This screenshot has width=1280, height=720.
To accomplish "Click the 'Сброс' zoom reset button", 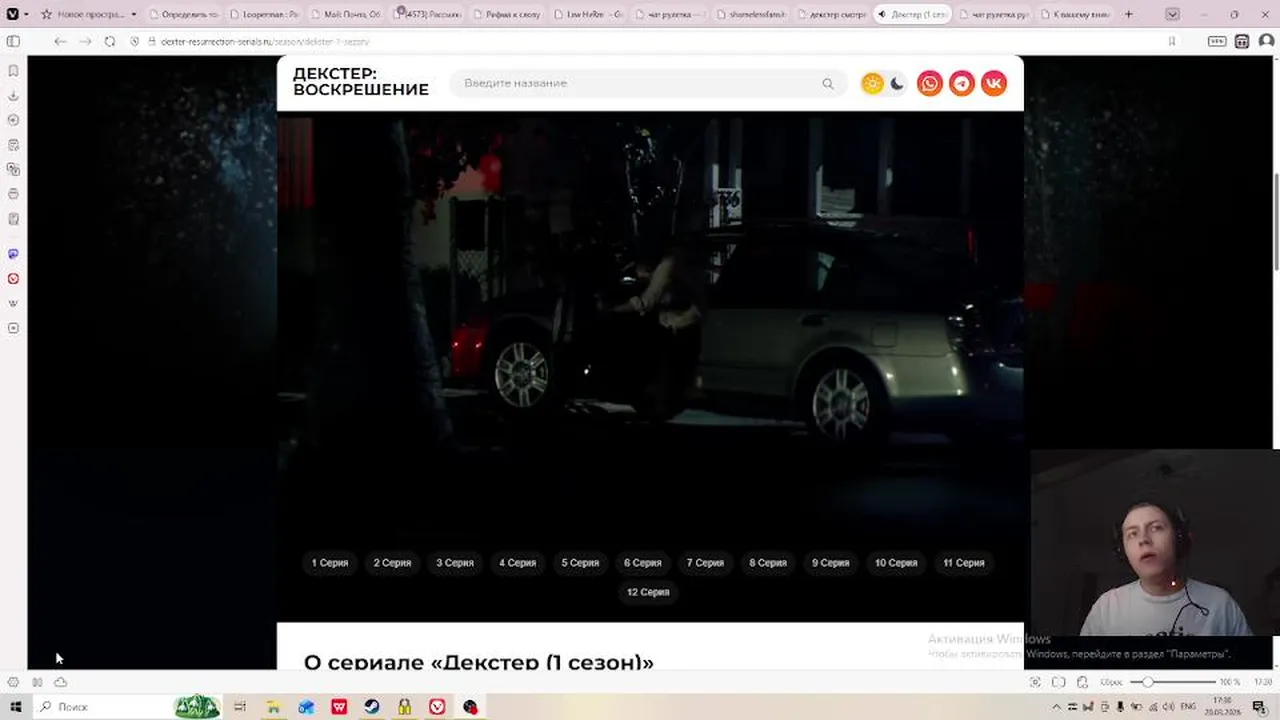I will (1111, 682).
